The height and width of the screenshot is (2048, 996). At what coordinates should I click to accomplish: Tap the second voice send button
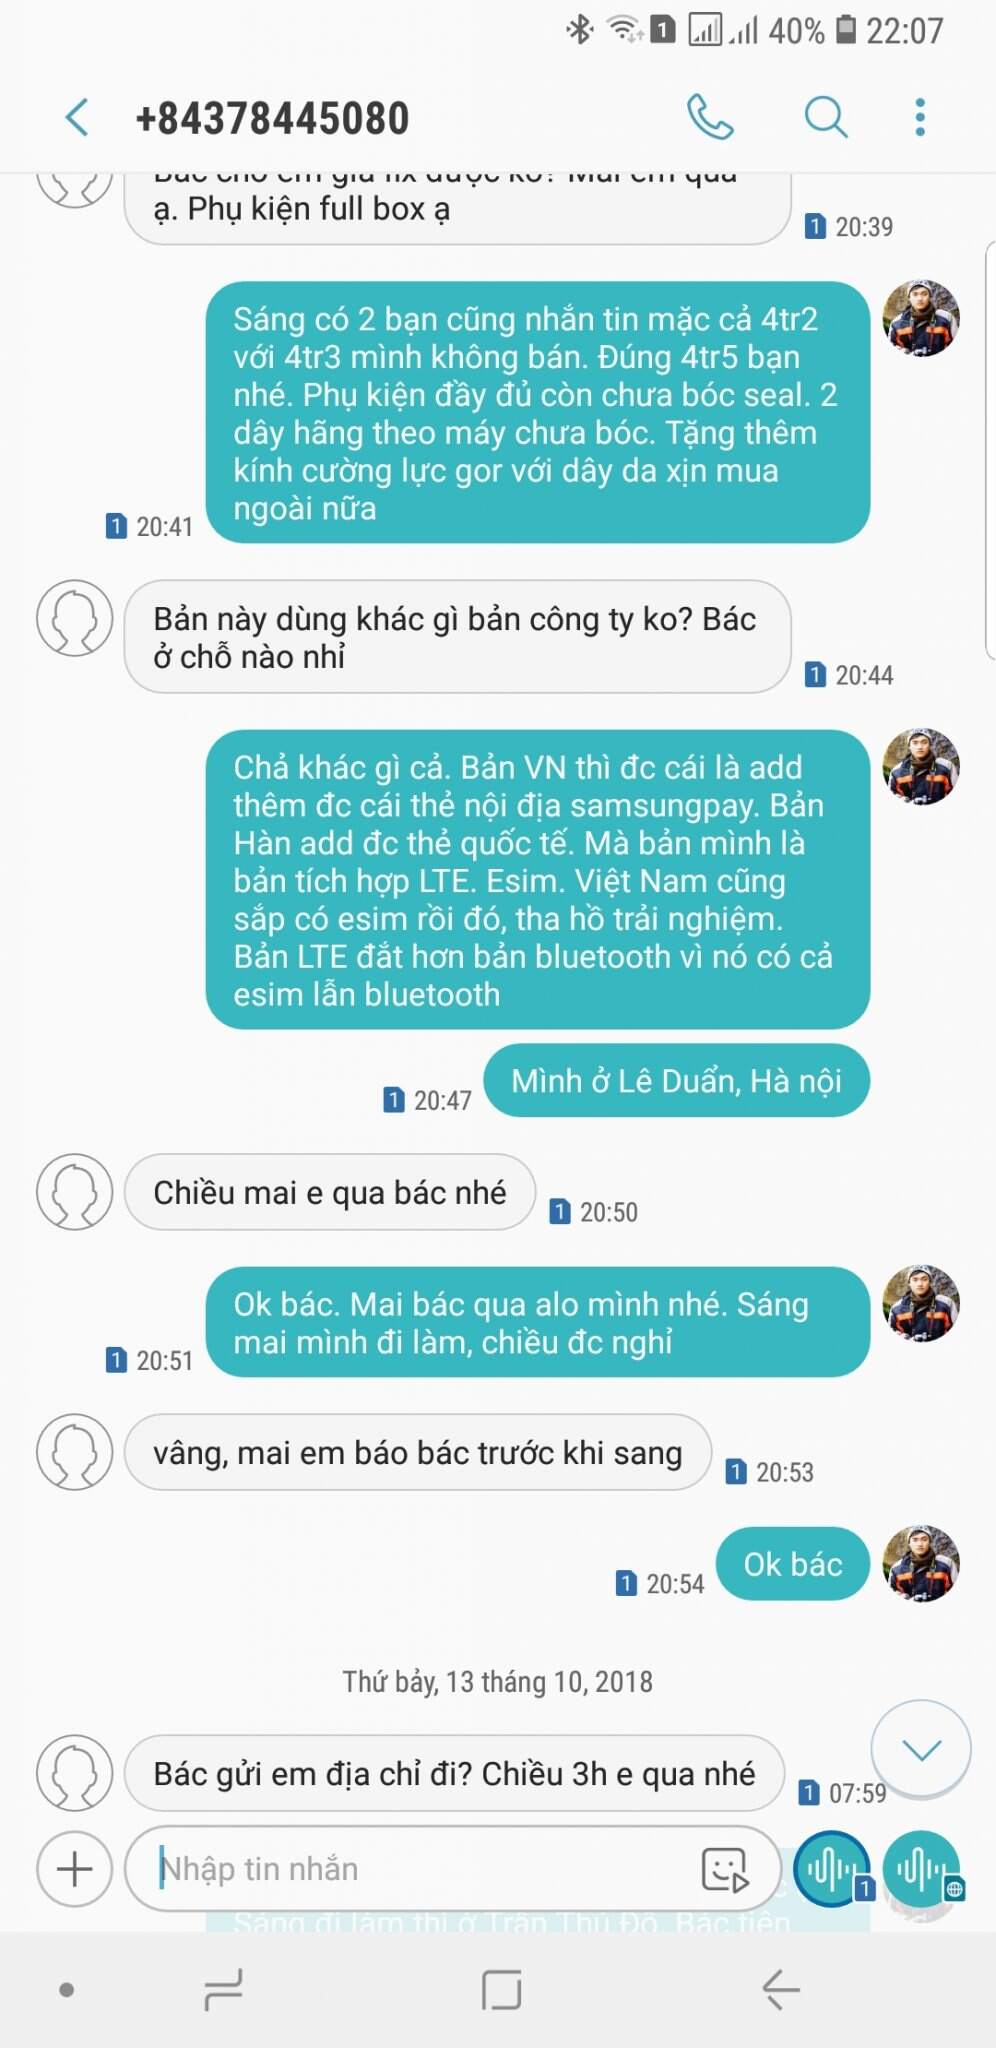coord(921,1868)
